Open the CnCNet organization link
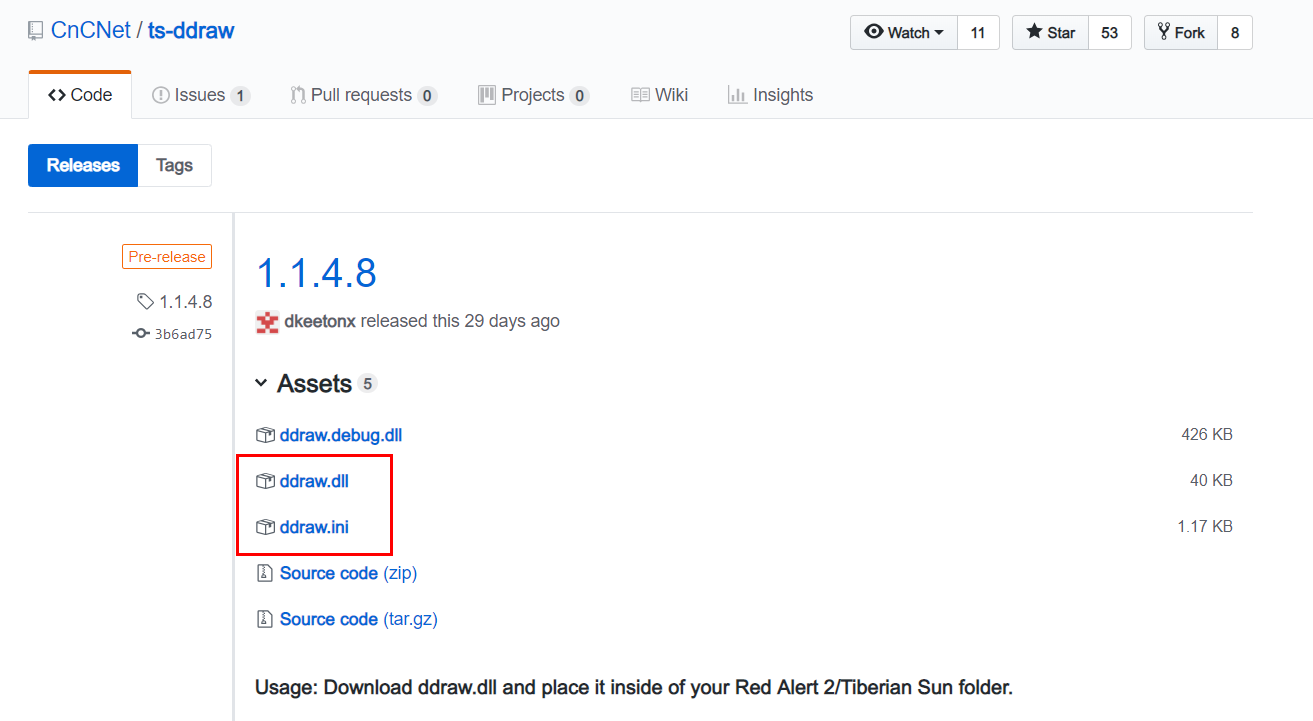 coord(91,31)
